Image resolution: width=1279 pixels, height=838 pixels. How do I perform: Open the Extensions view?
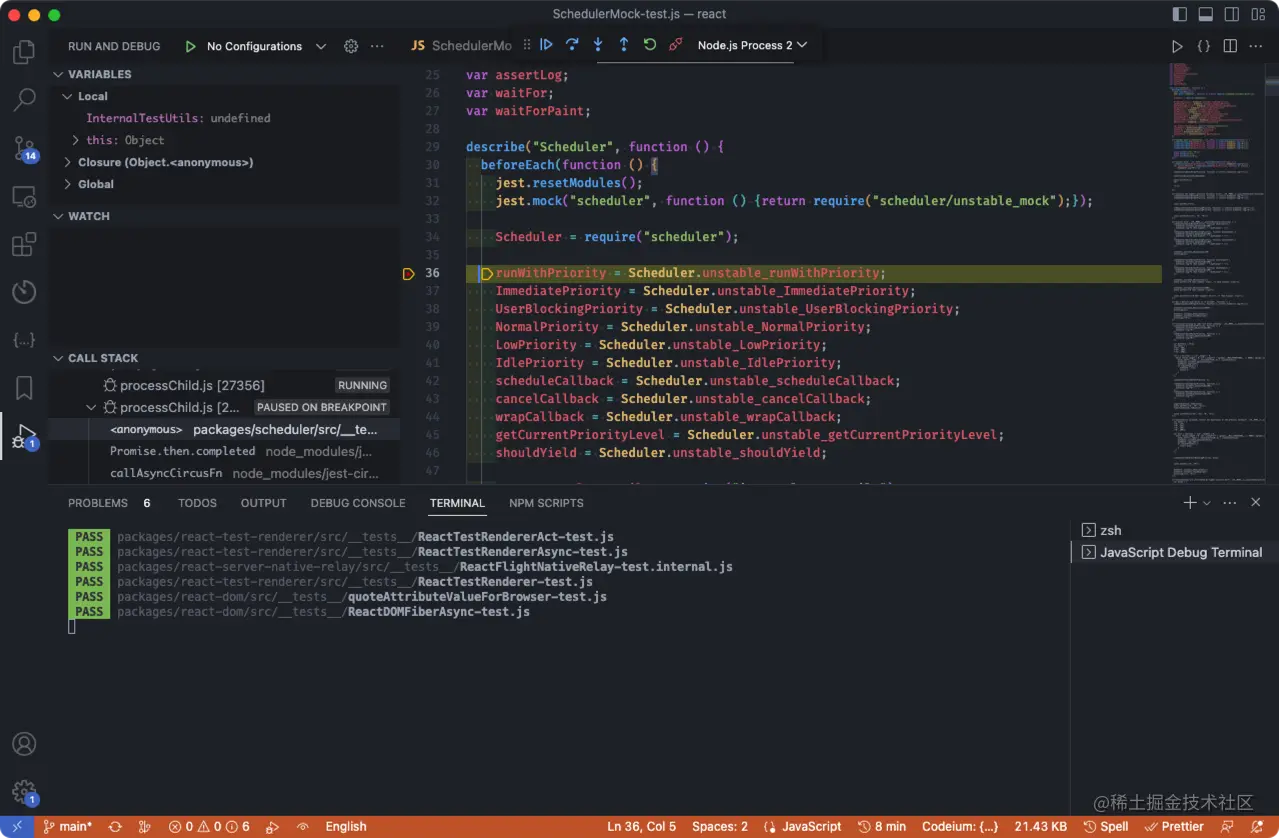pos(24,245)
